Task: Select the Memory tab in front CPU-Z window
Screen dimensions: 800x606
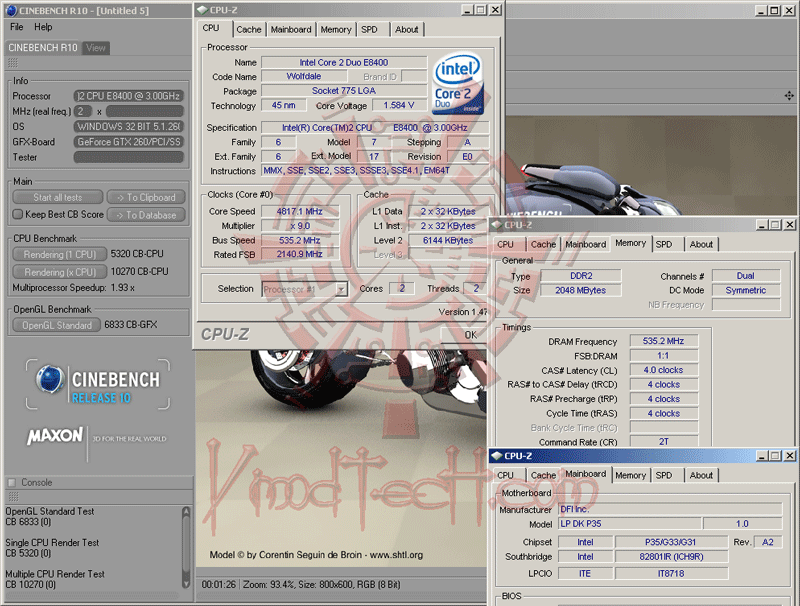Action: pyautogui.click(x=336, y=30)
